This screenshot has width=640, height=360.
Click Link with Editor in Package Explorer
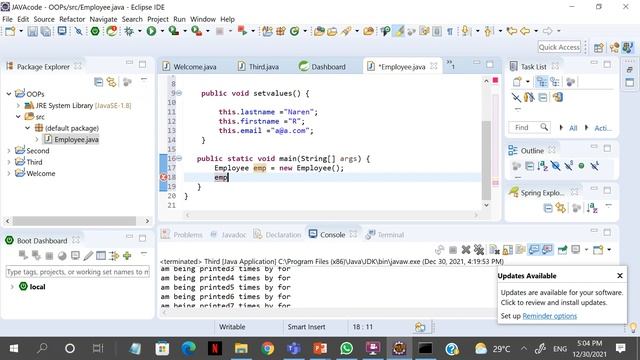[x=111, y=82]
